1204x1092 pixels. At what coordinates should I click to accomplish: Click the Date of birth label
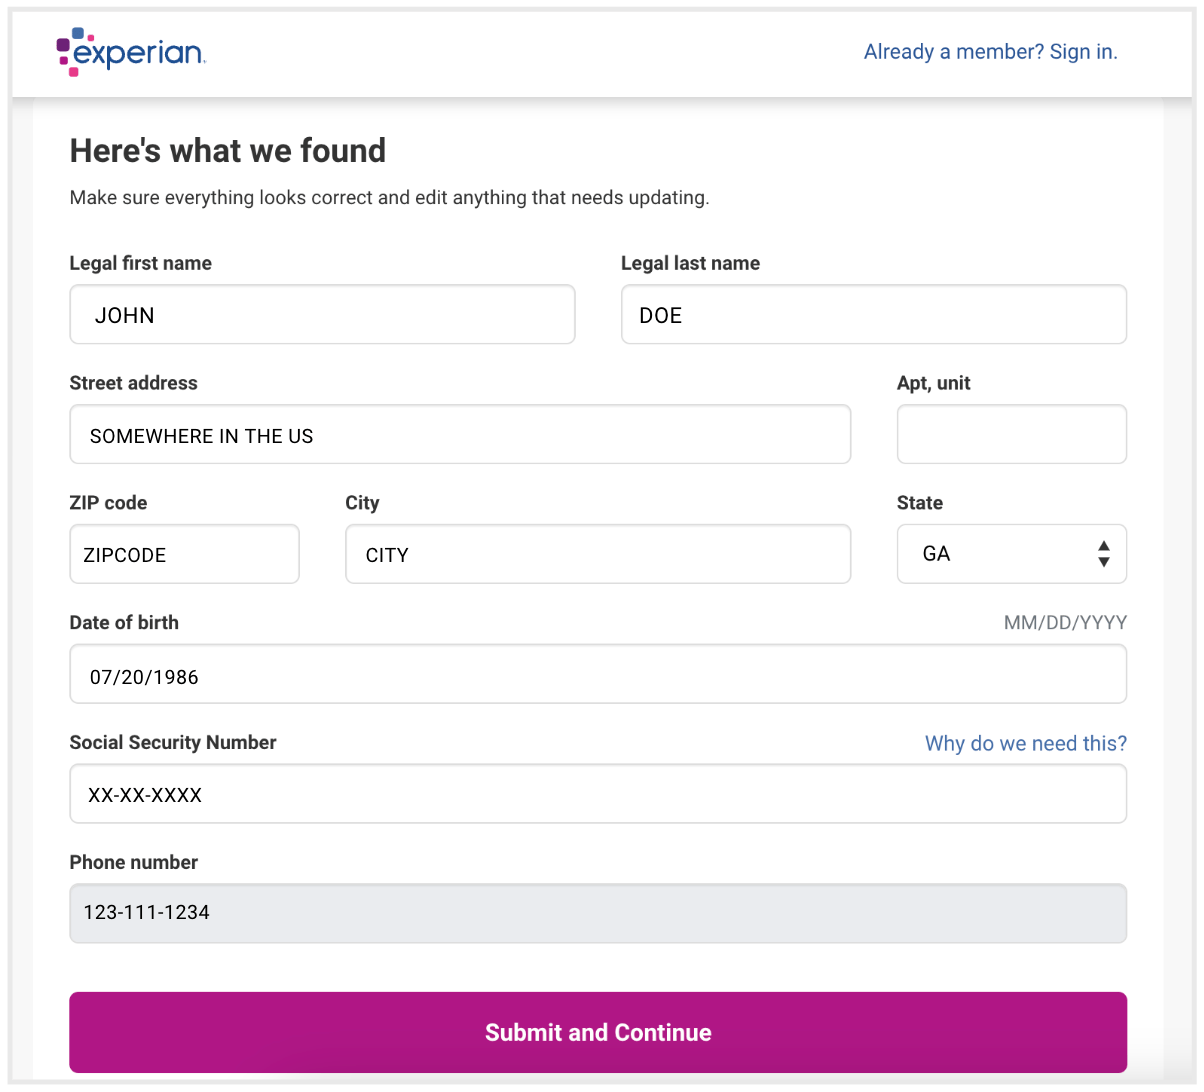[124, 622]
